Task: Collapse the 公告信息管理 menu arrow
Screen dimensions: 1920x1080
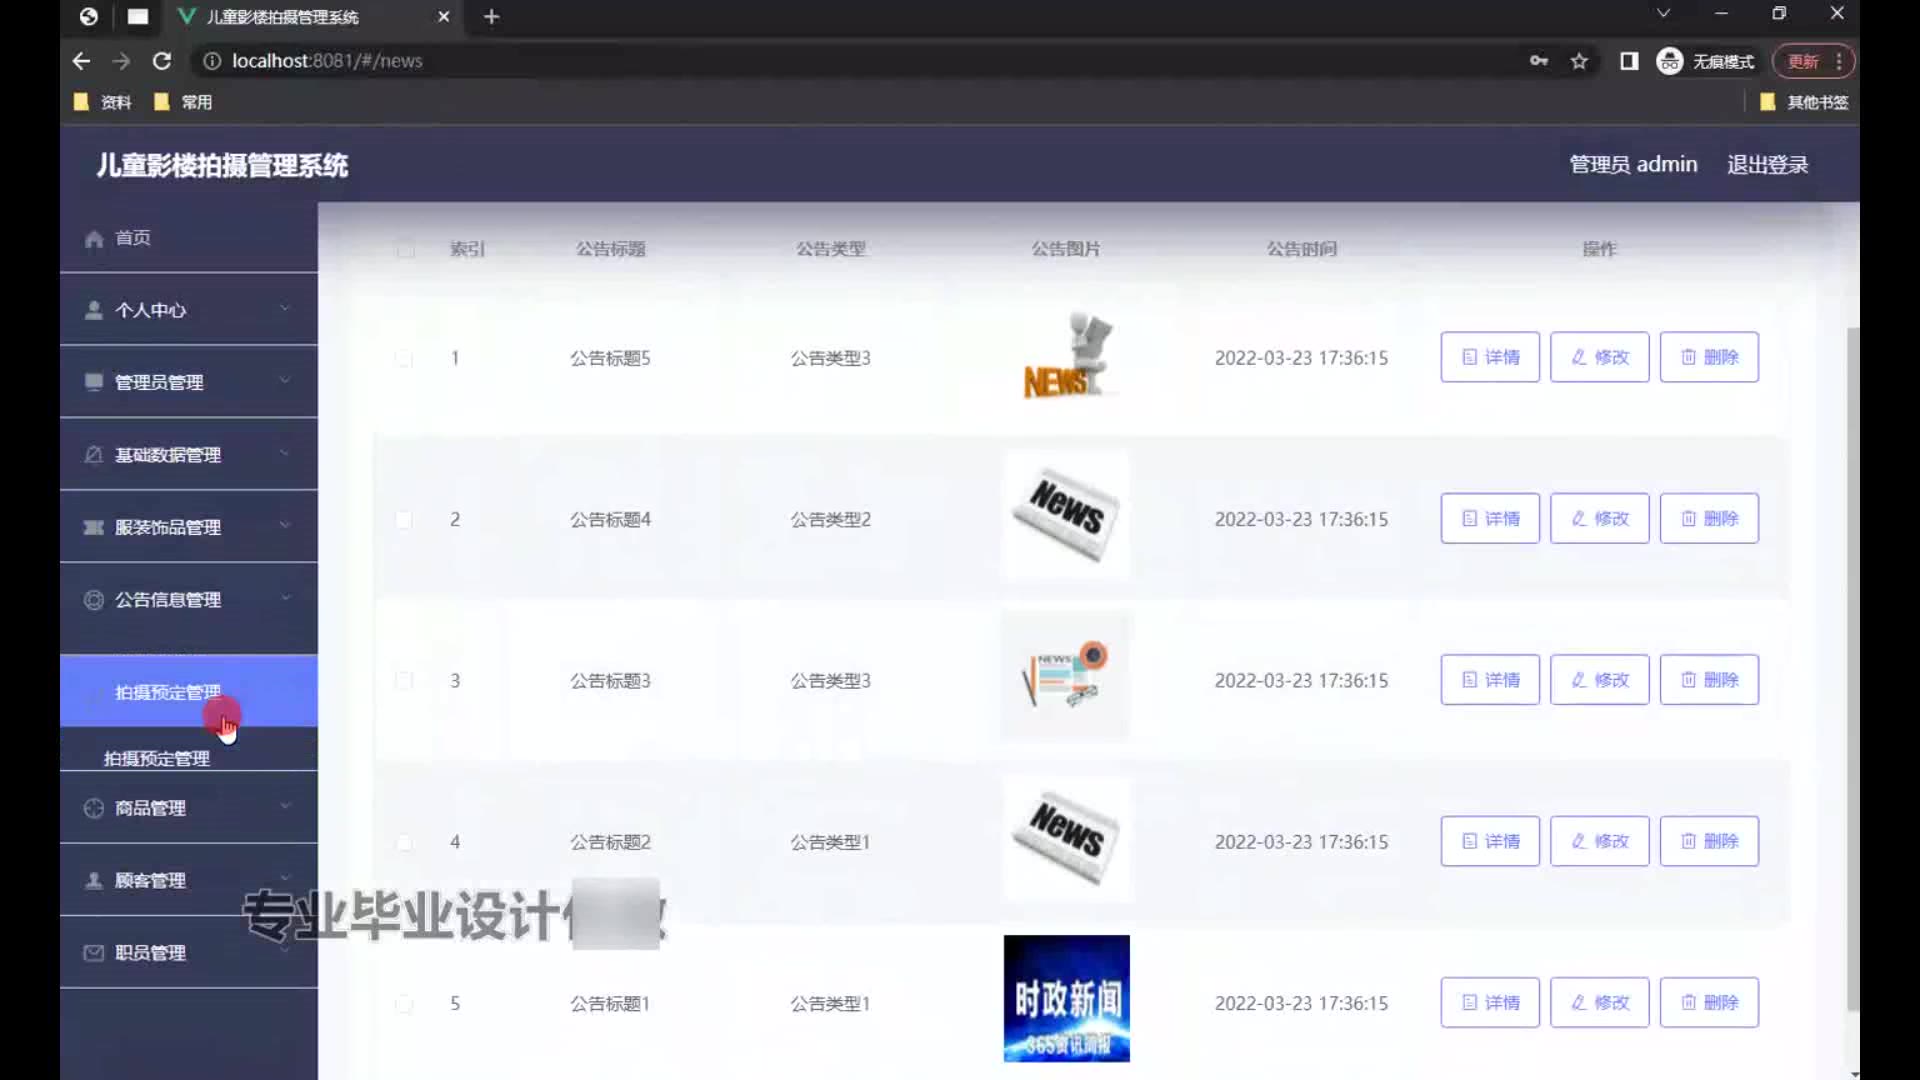Action: coord(285,598)
